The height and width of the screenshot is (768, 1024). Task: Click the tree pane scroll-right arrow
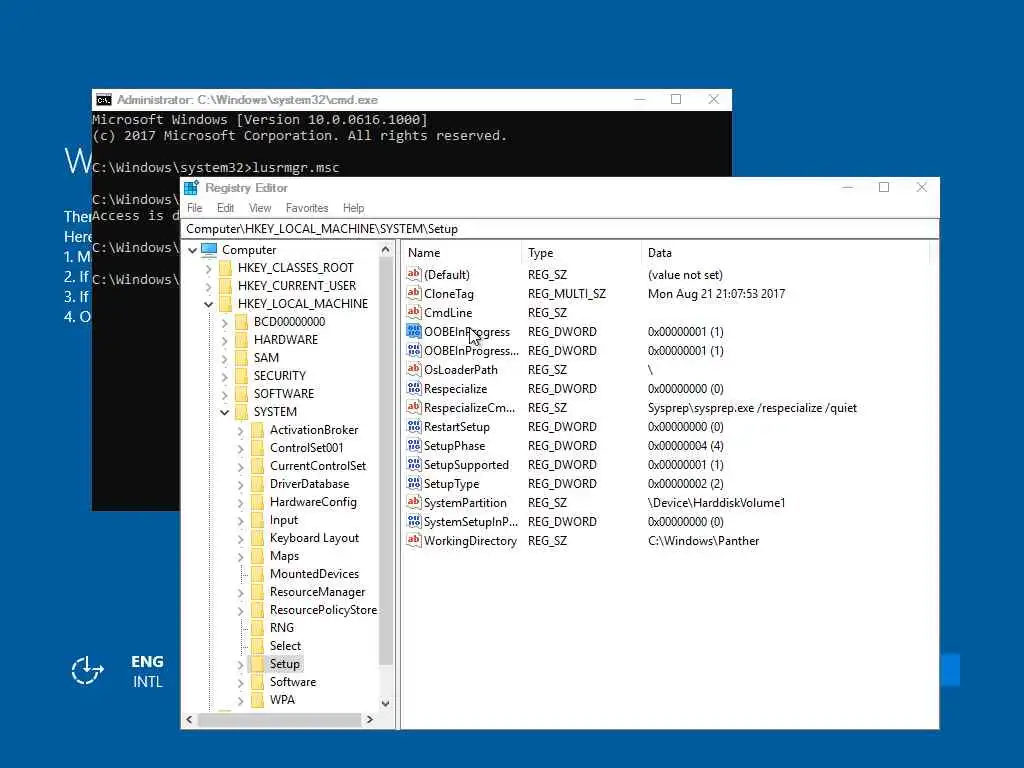pos(370,719)
